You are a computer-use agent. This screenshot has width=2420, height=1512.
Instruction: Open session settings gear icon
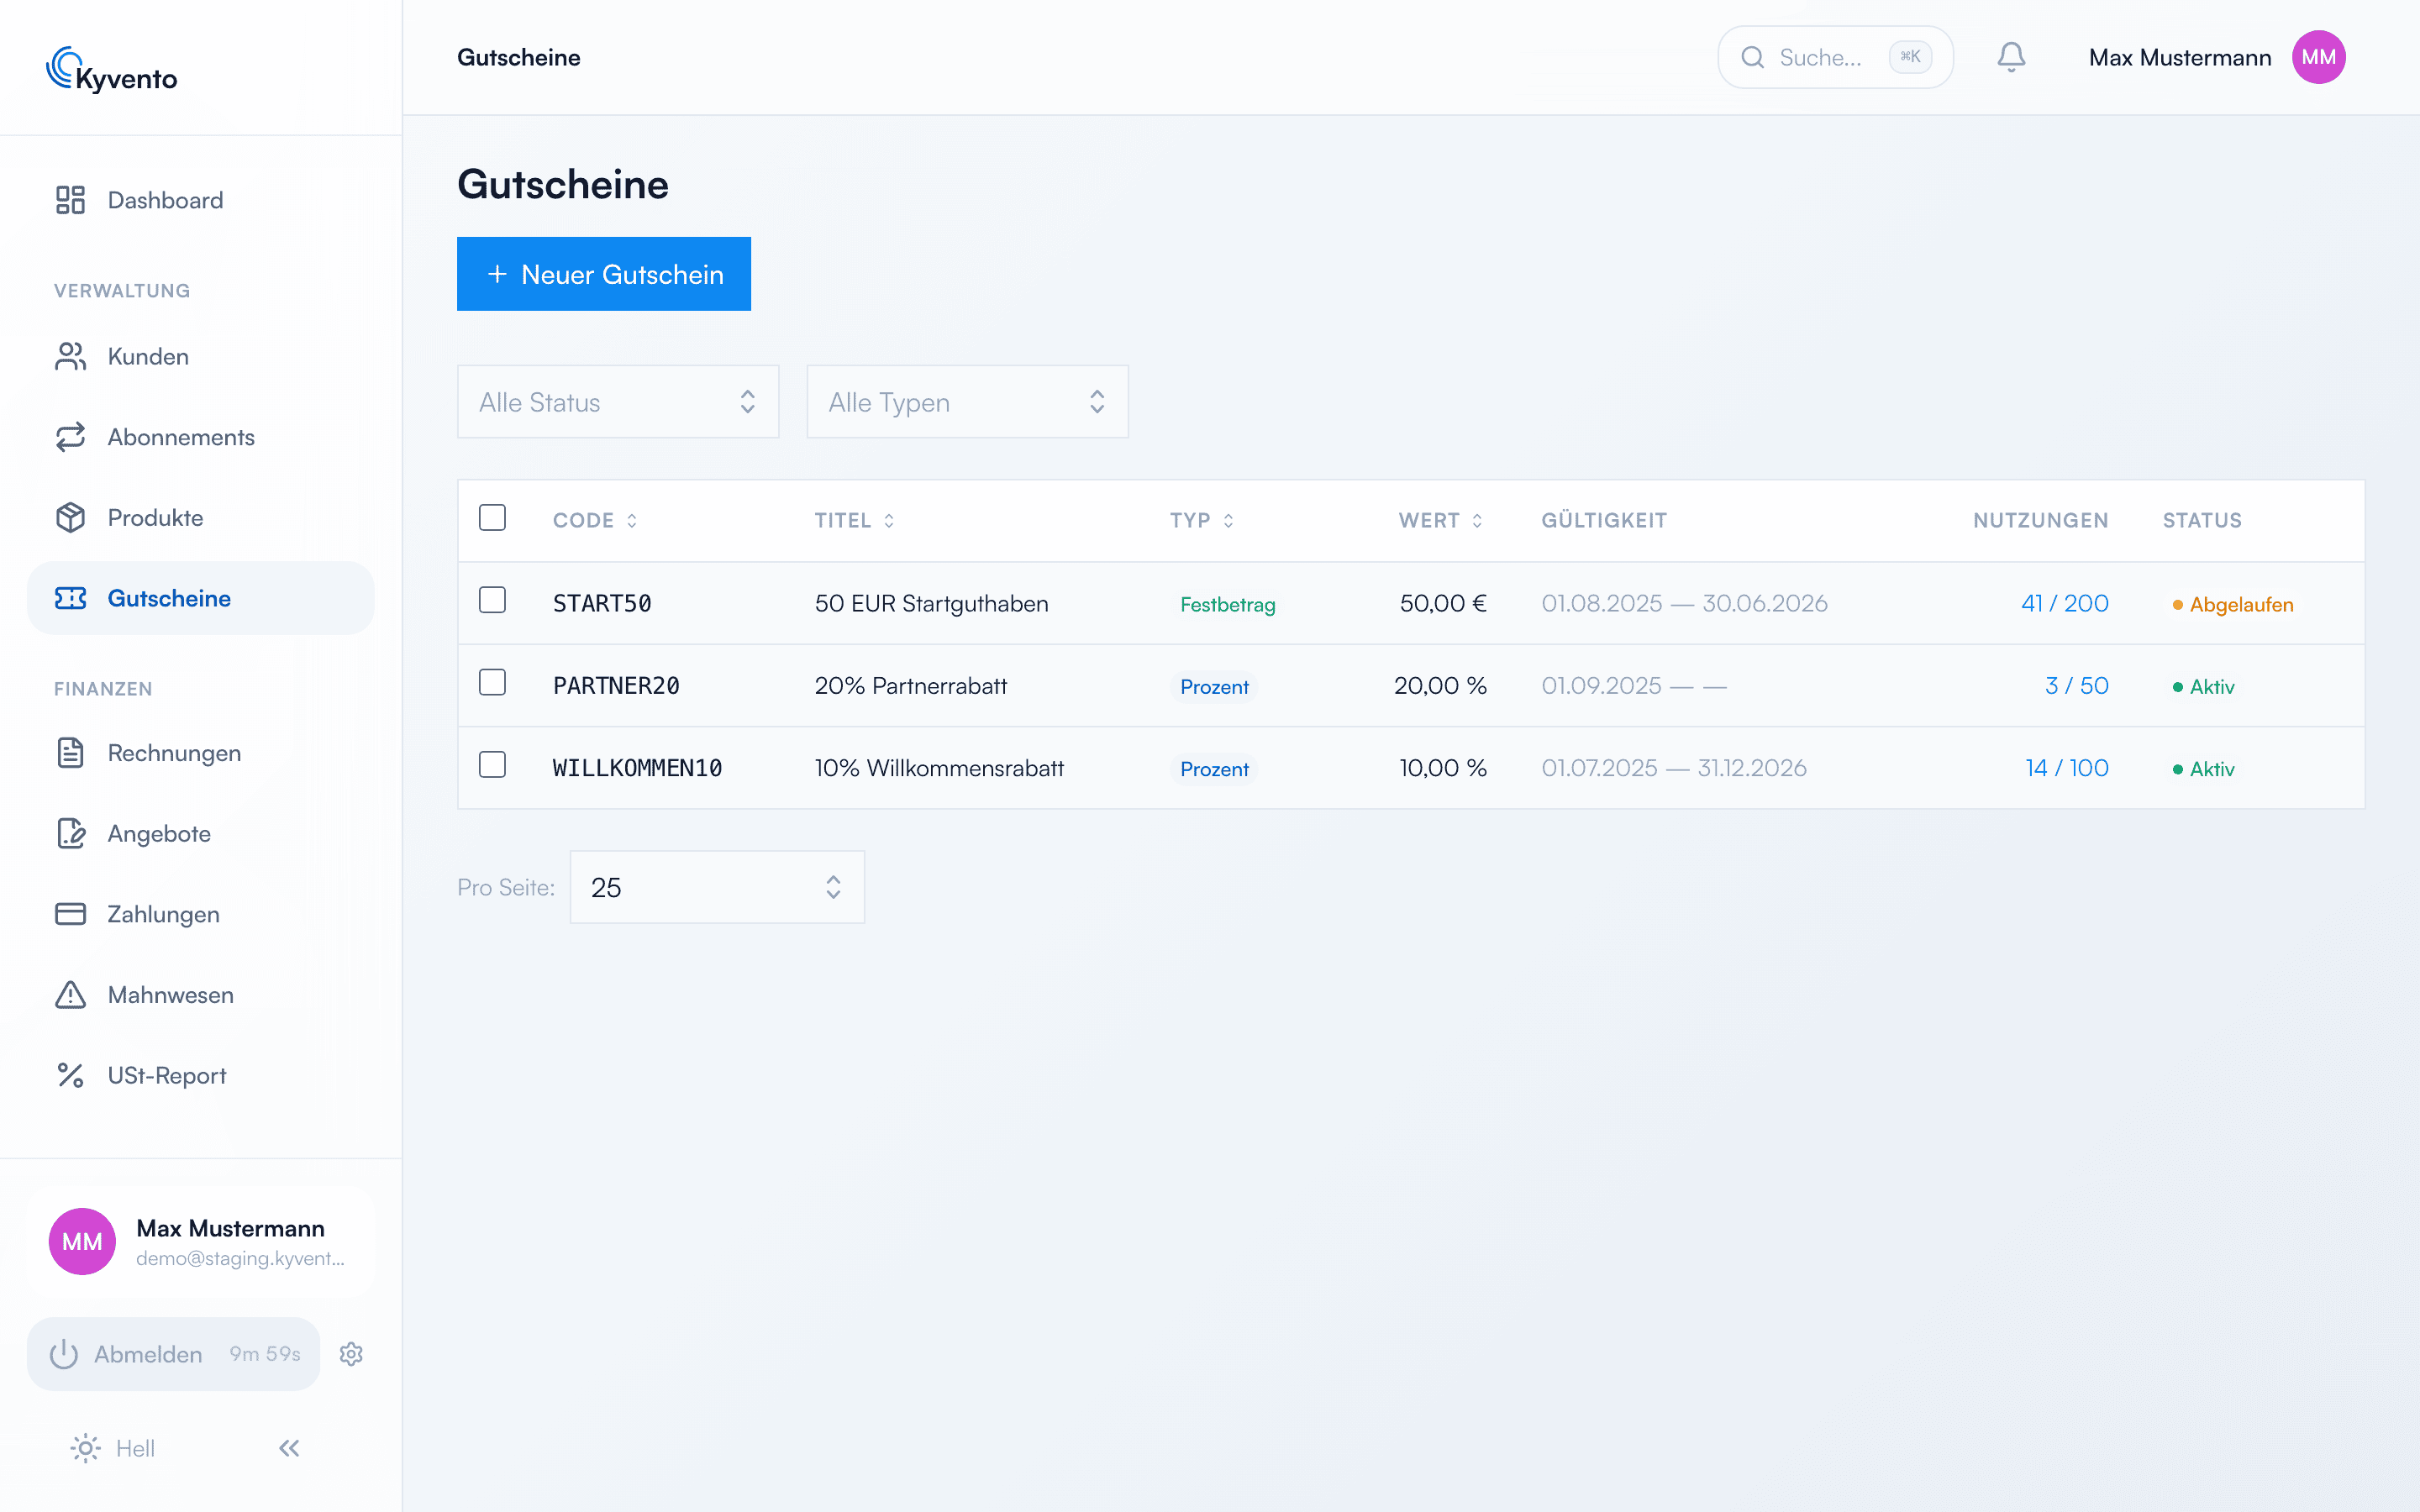pyautogui.click(x=351, y=1354)
